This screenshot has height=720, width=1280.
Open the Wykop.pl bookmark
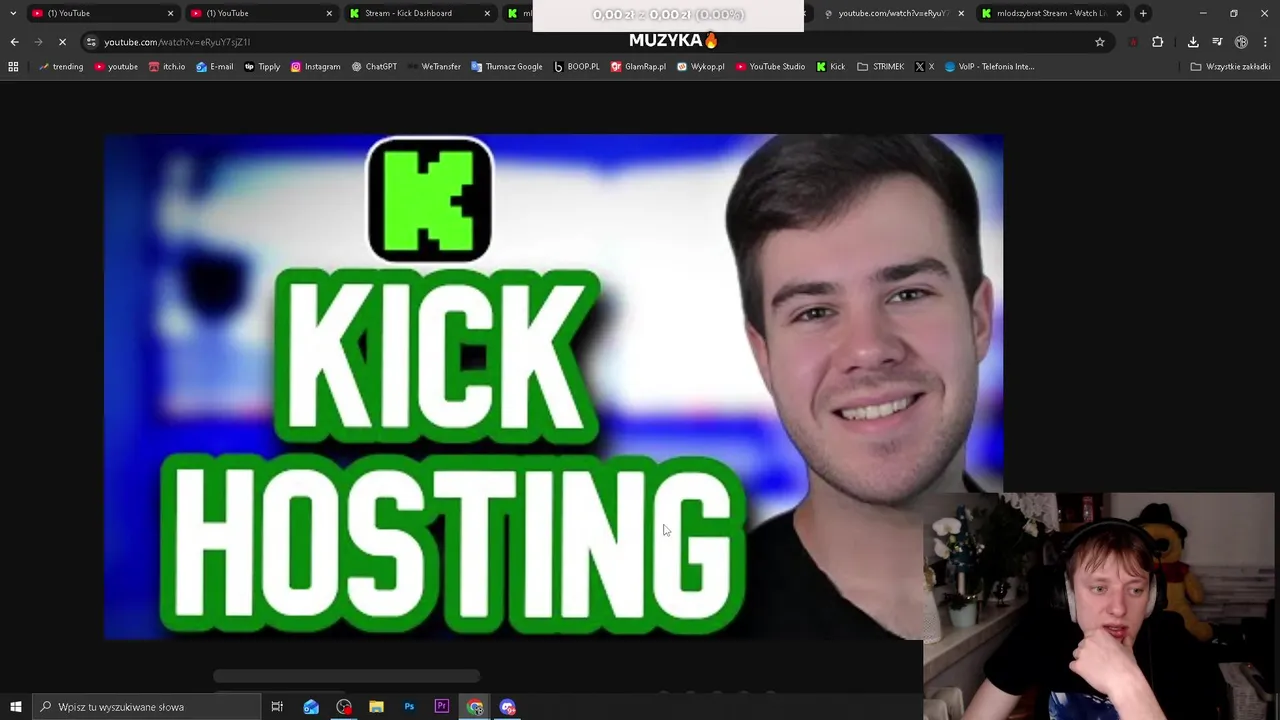[701, 67]
